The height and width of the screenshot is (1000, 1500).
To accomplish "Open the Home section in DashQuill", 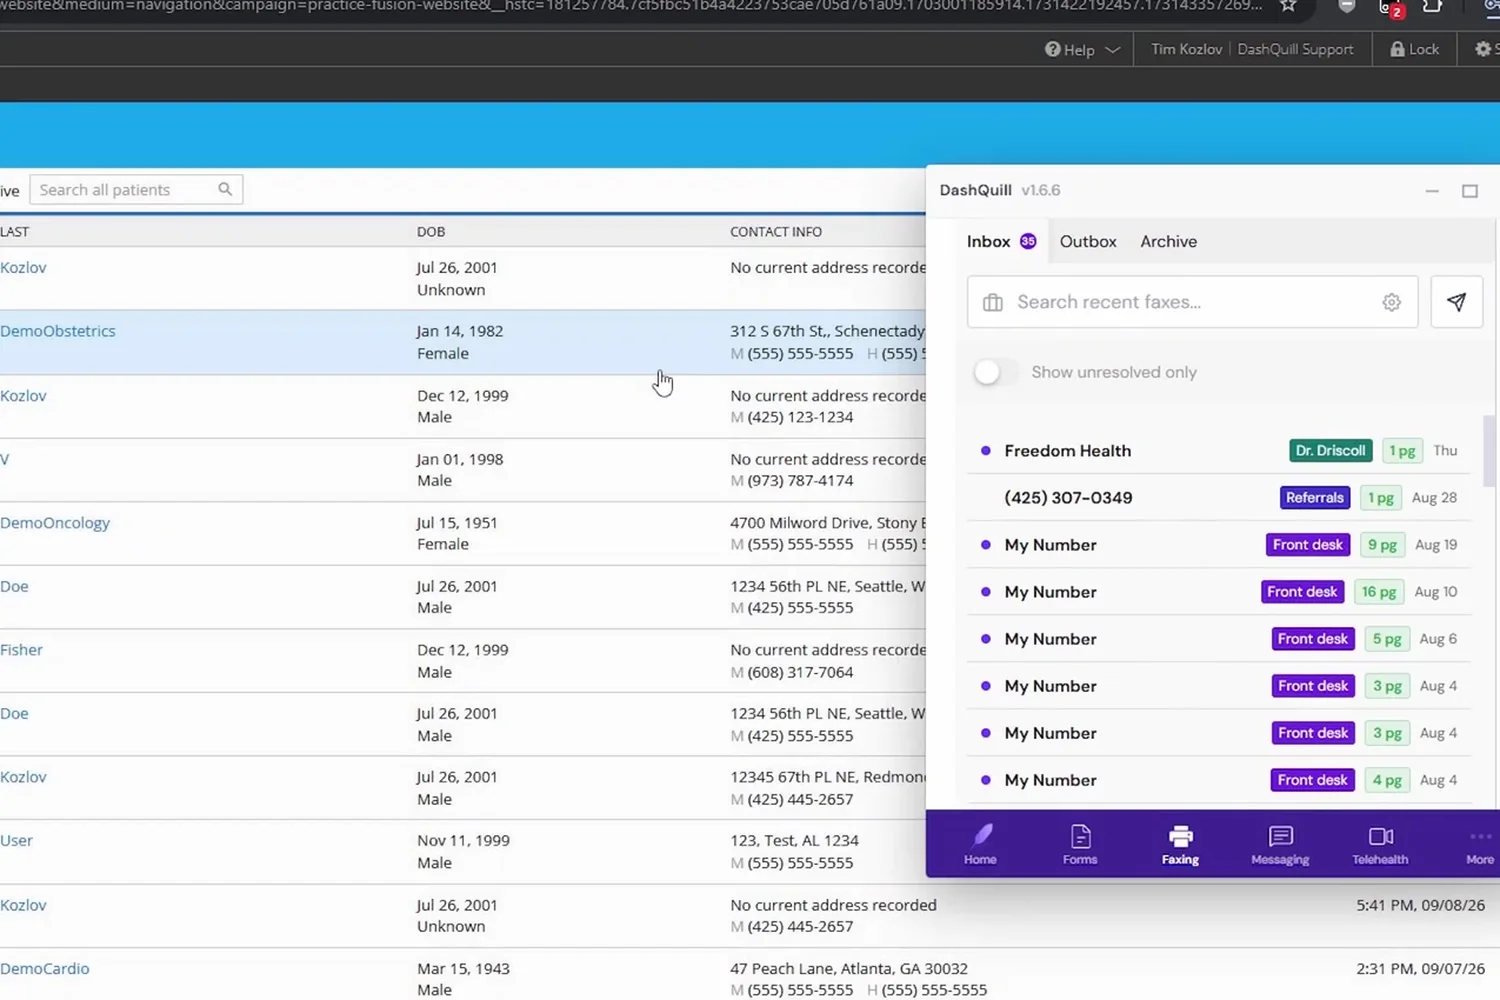I will coord(980,844).
